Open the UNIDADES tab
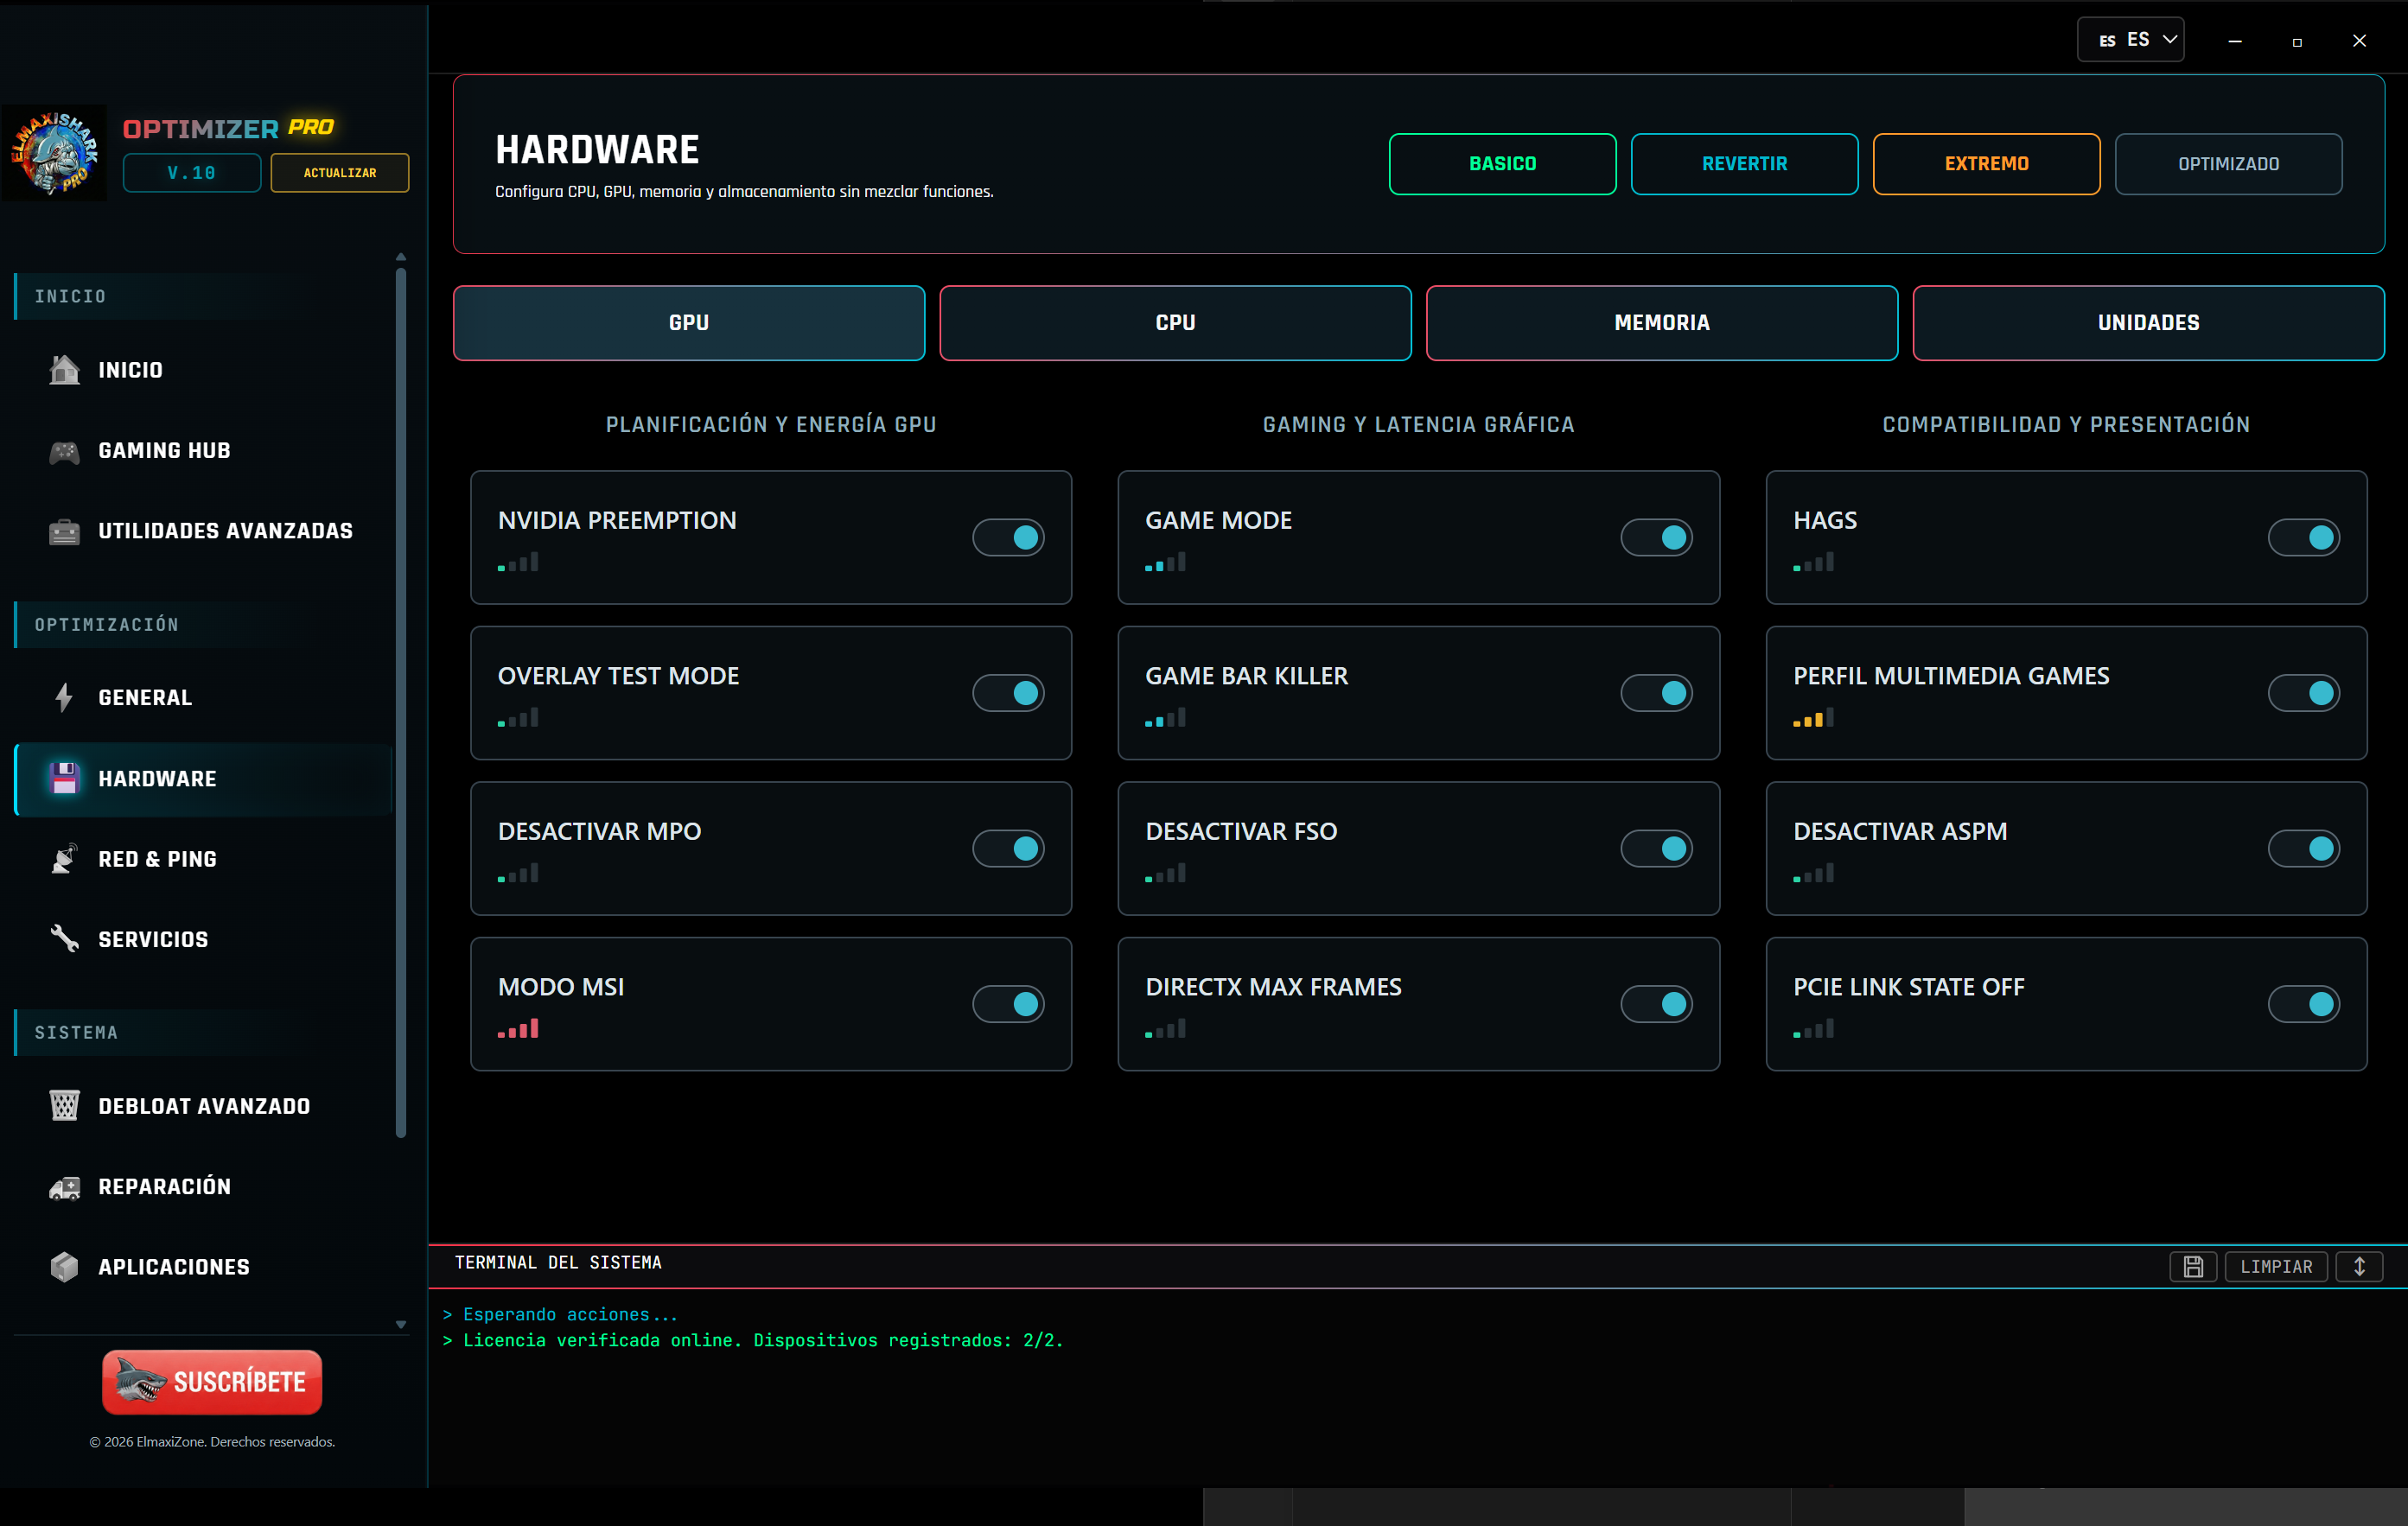The height and width of the screenshot is (1526, 2408). (2148, 323)
